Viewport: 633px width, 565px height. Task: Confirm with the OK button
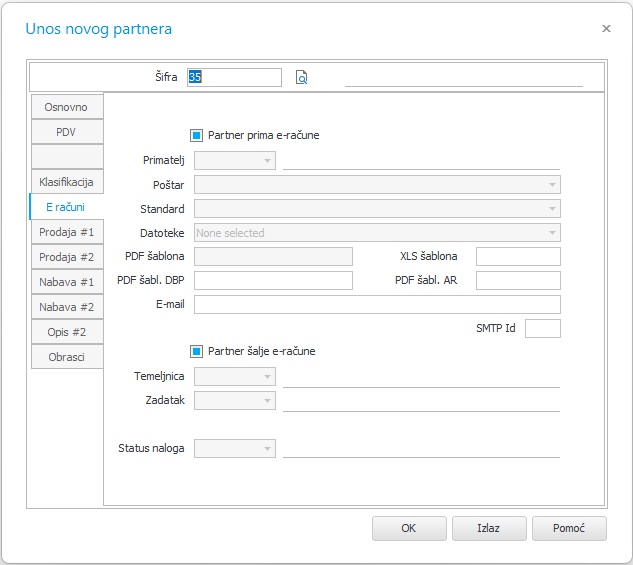(x=409, y=528)
